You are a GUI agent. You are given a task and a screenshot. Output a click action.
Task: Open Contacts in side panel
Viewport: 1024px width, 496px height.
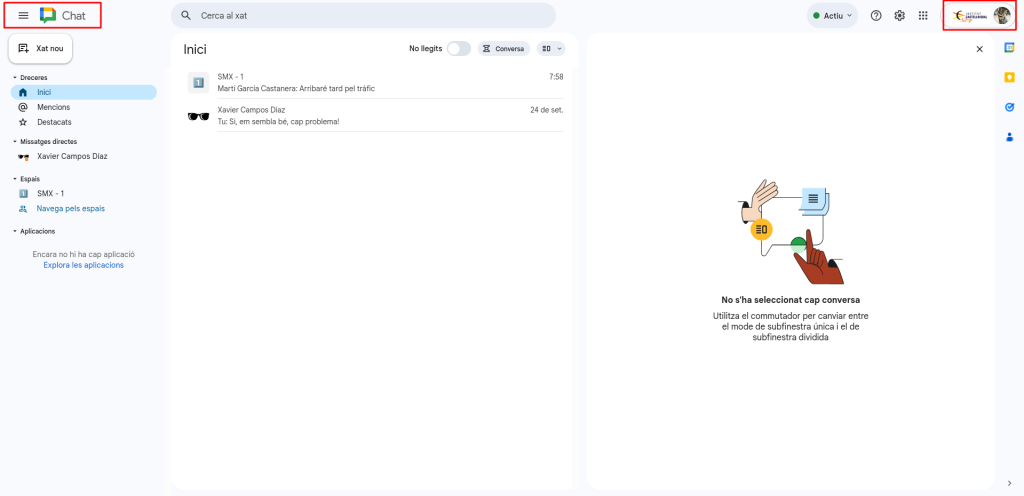coord(1009,137)
